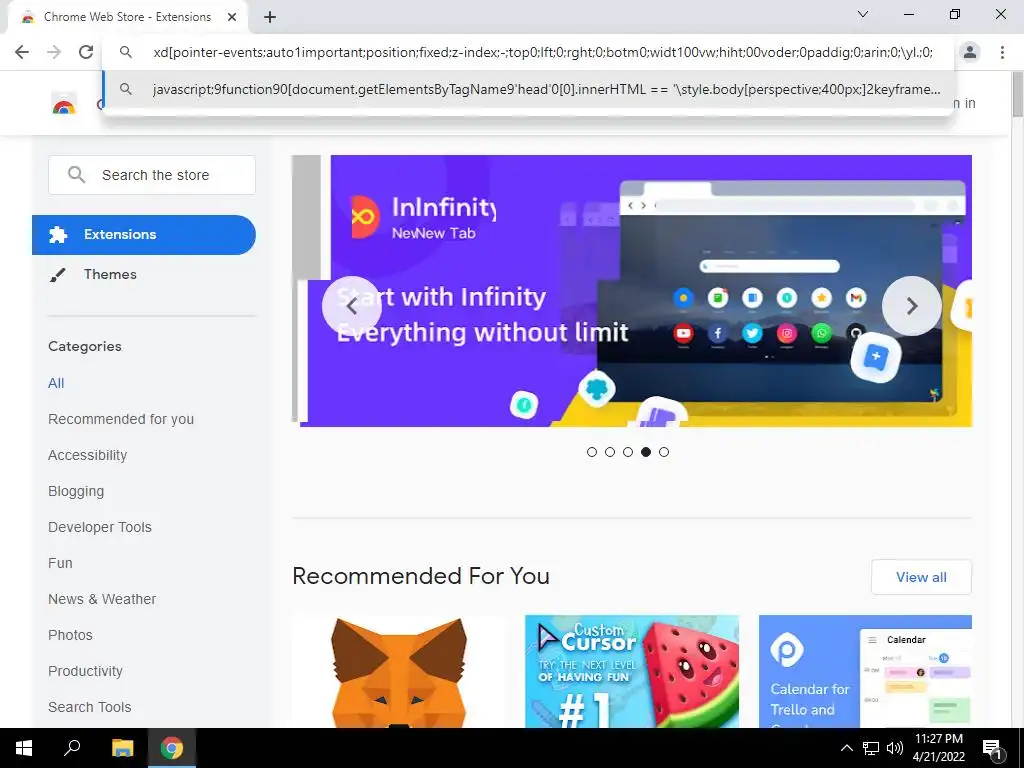Image resolution: width=1024 pixels, height=768 pixels.
Task: Open the Chrome profile avatar menu
Action: [970, 52]
